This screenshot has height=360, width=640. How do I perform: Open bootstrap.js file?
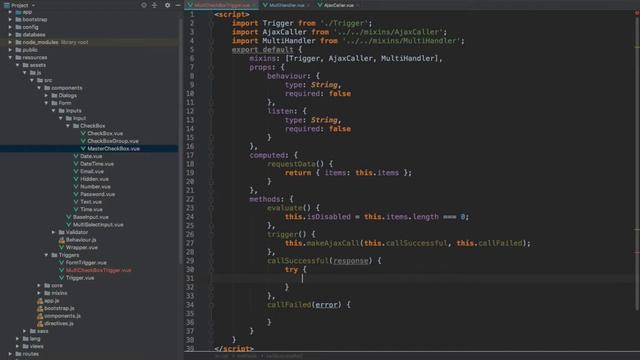tap(59, 308)
